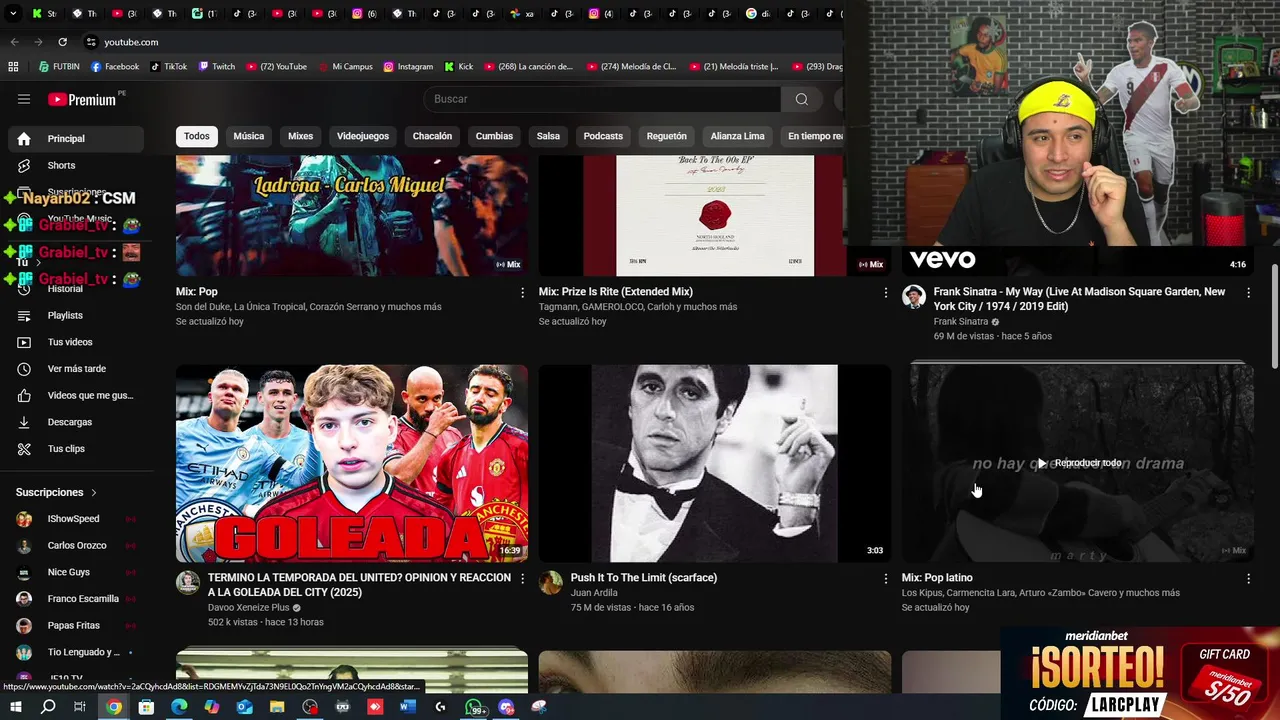The image size is (1280, 720).
Task: Play the Push It To The Limit thumbnail
Action: tap(714, 463)
